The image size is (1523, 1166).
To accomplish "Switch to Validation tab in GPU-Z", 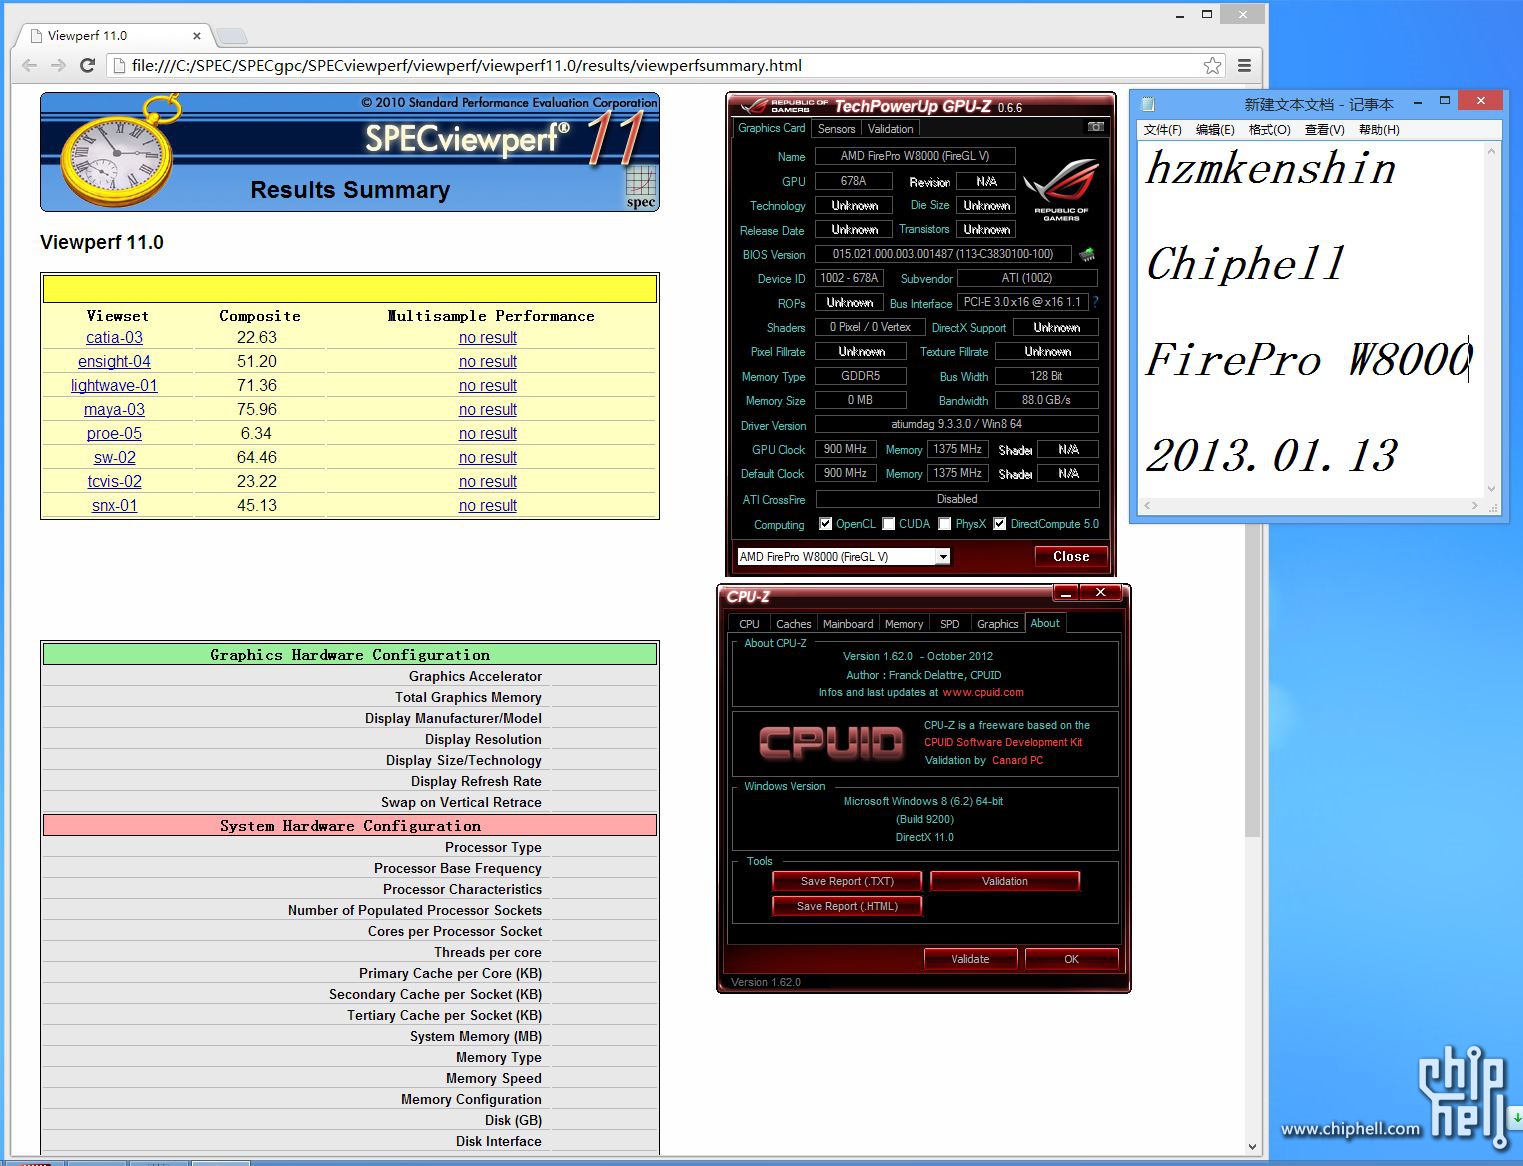I will [x=890, y=129].
